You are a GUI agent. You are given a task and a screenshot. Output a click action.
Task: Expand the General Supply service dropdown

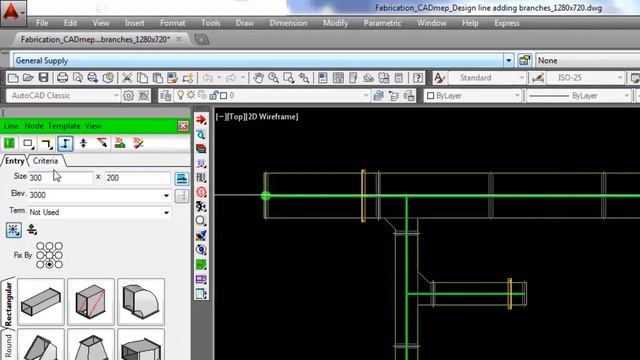[508, 60]
